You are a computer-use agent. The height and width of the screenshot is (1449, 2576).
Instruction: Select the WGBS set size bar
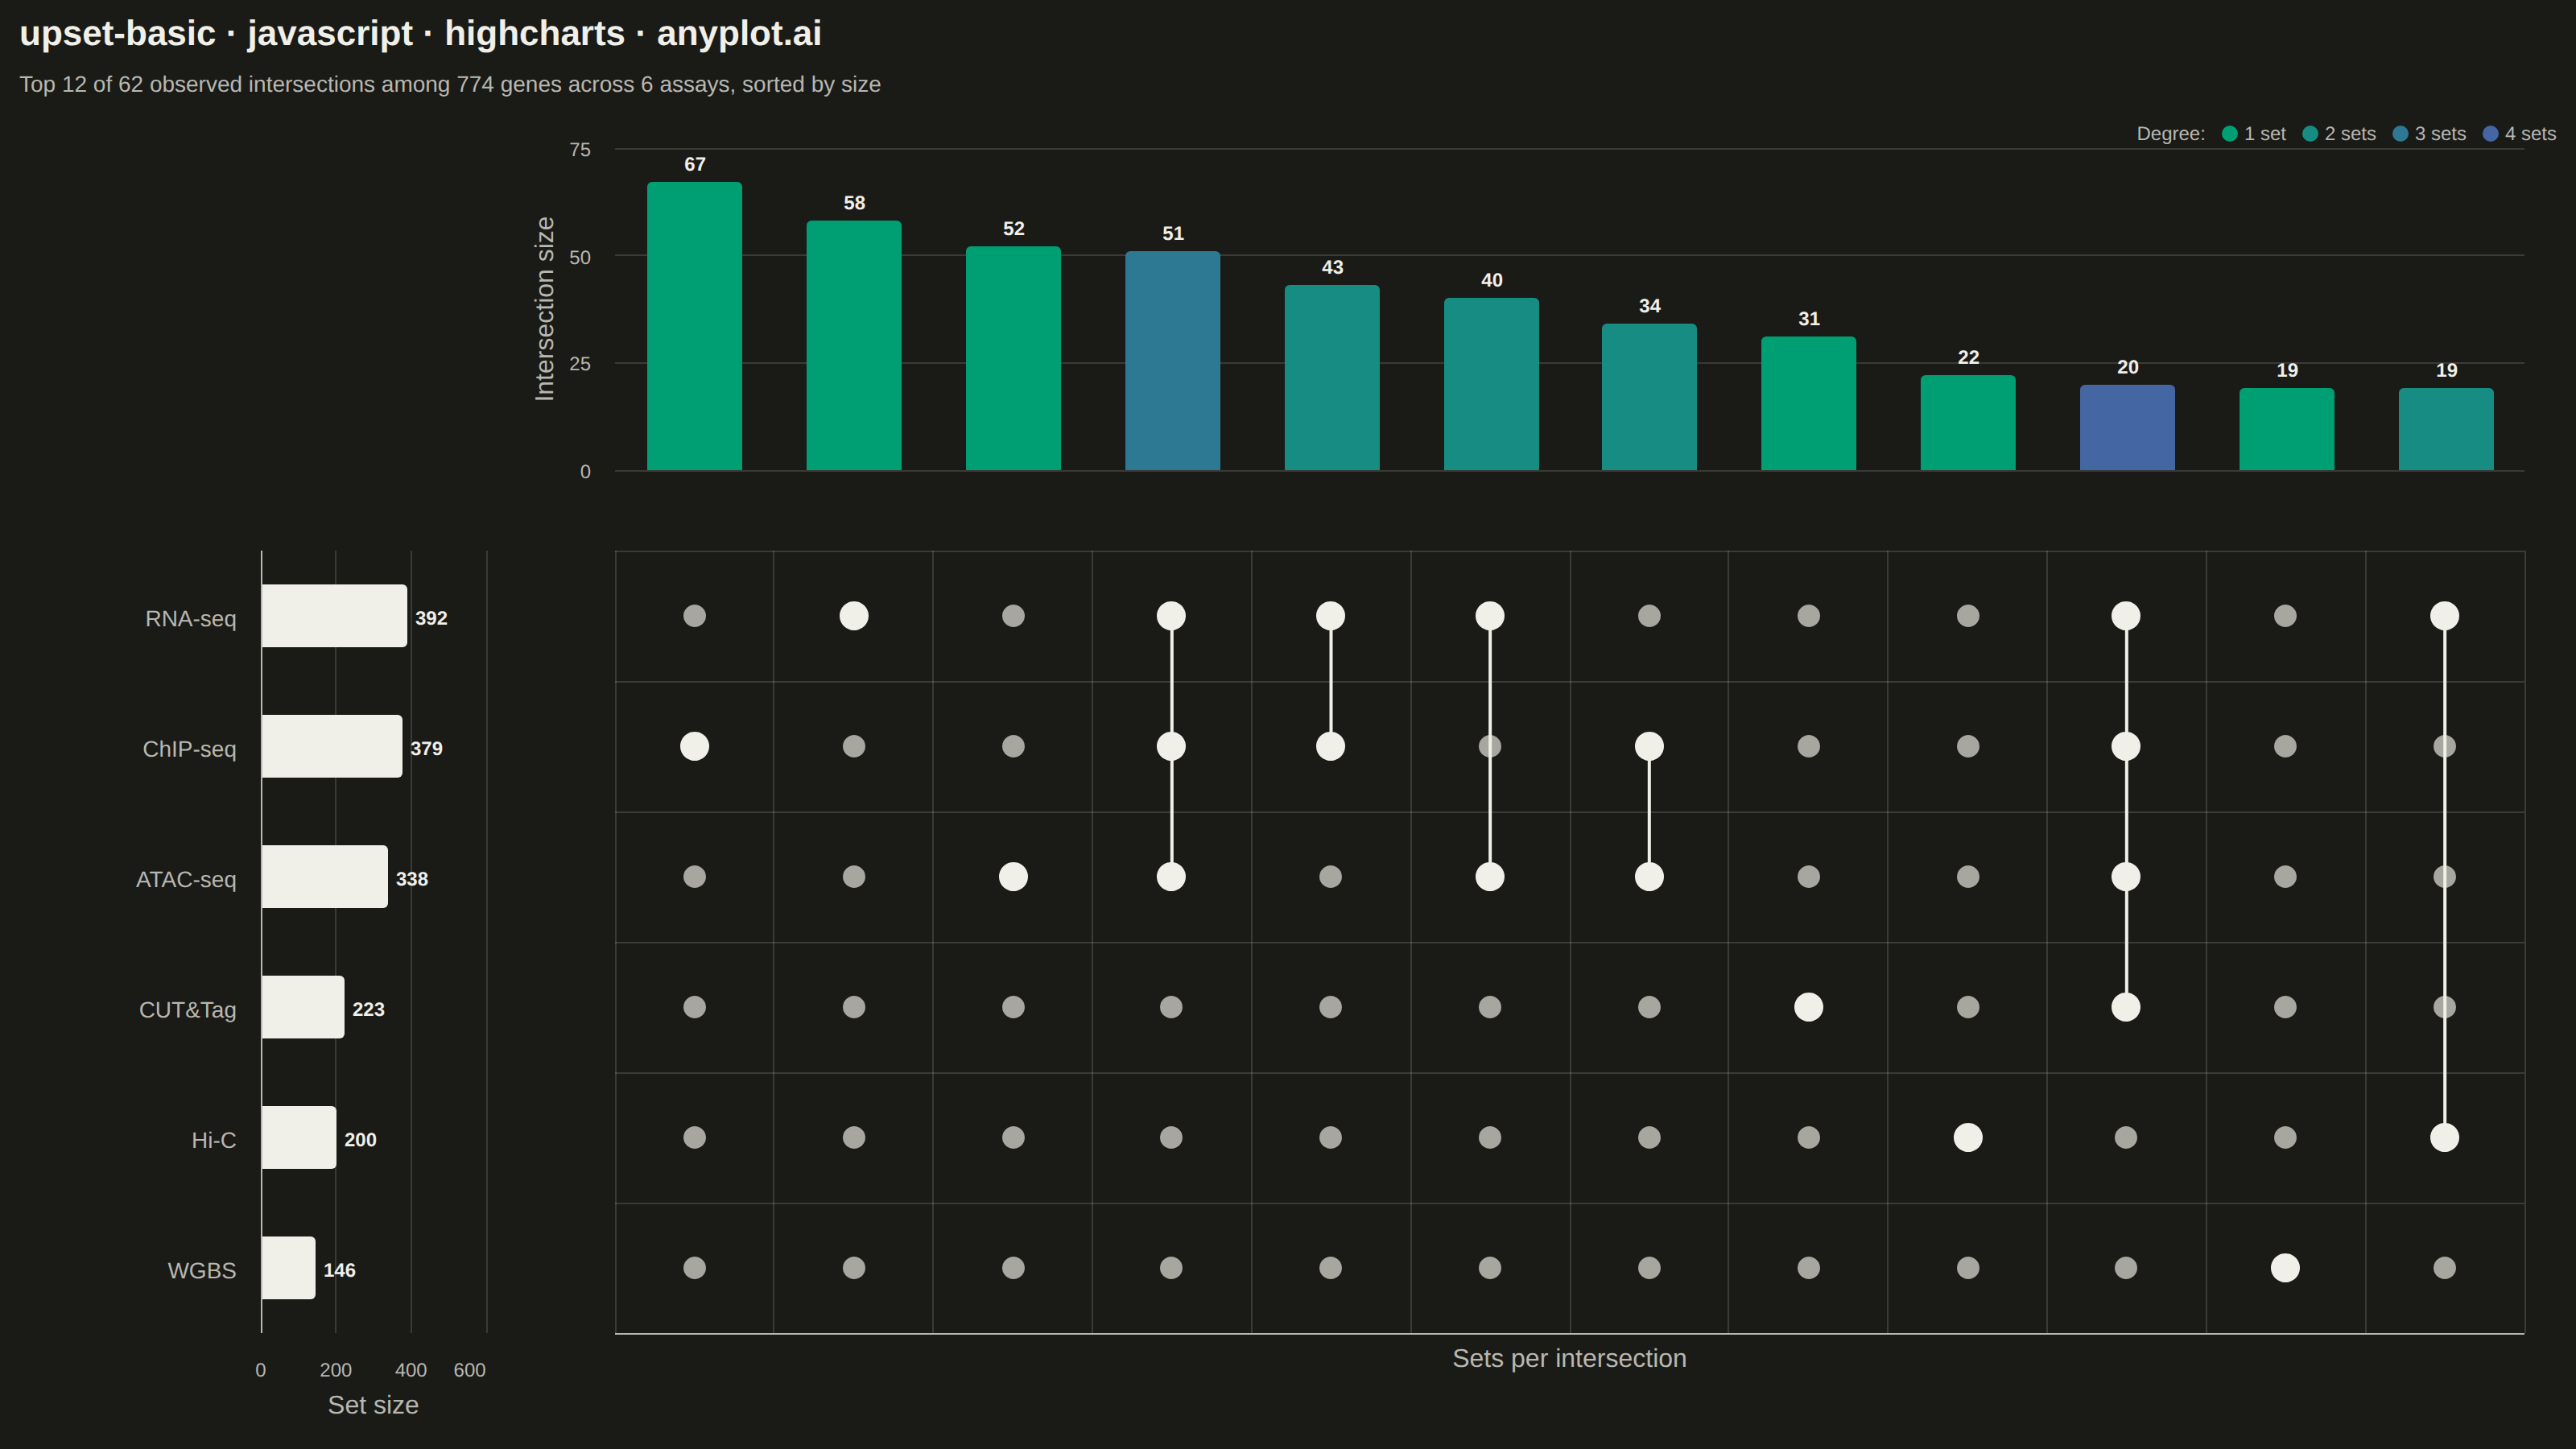coord(288,1268)
